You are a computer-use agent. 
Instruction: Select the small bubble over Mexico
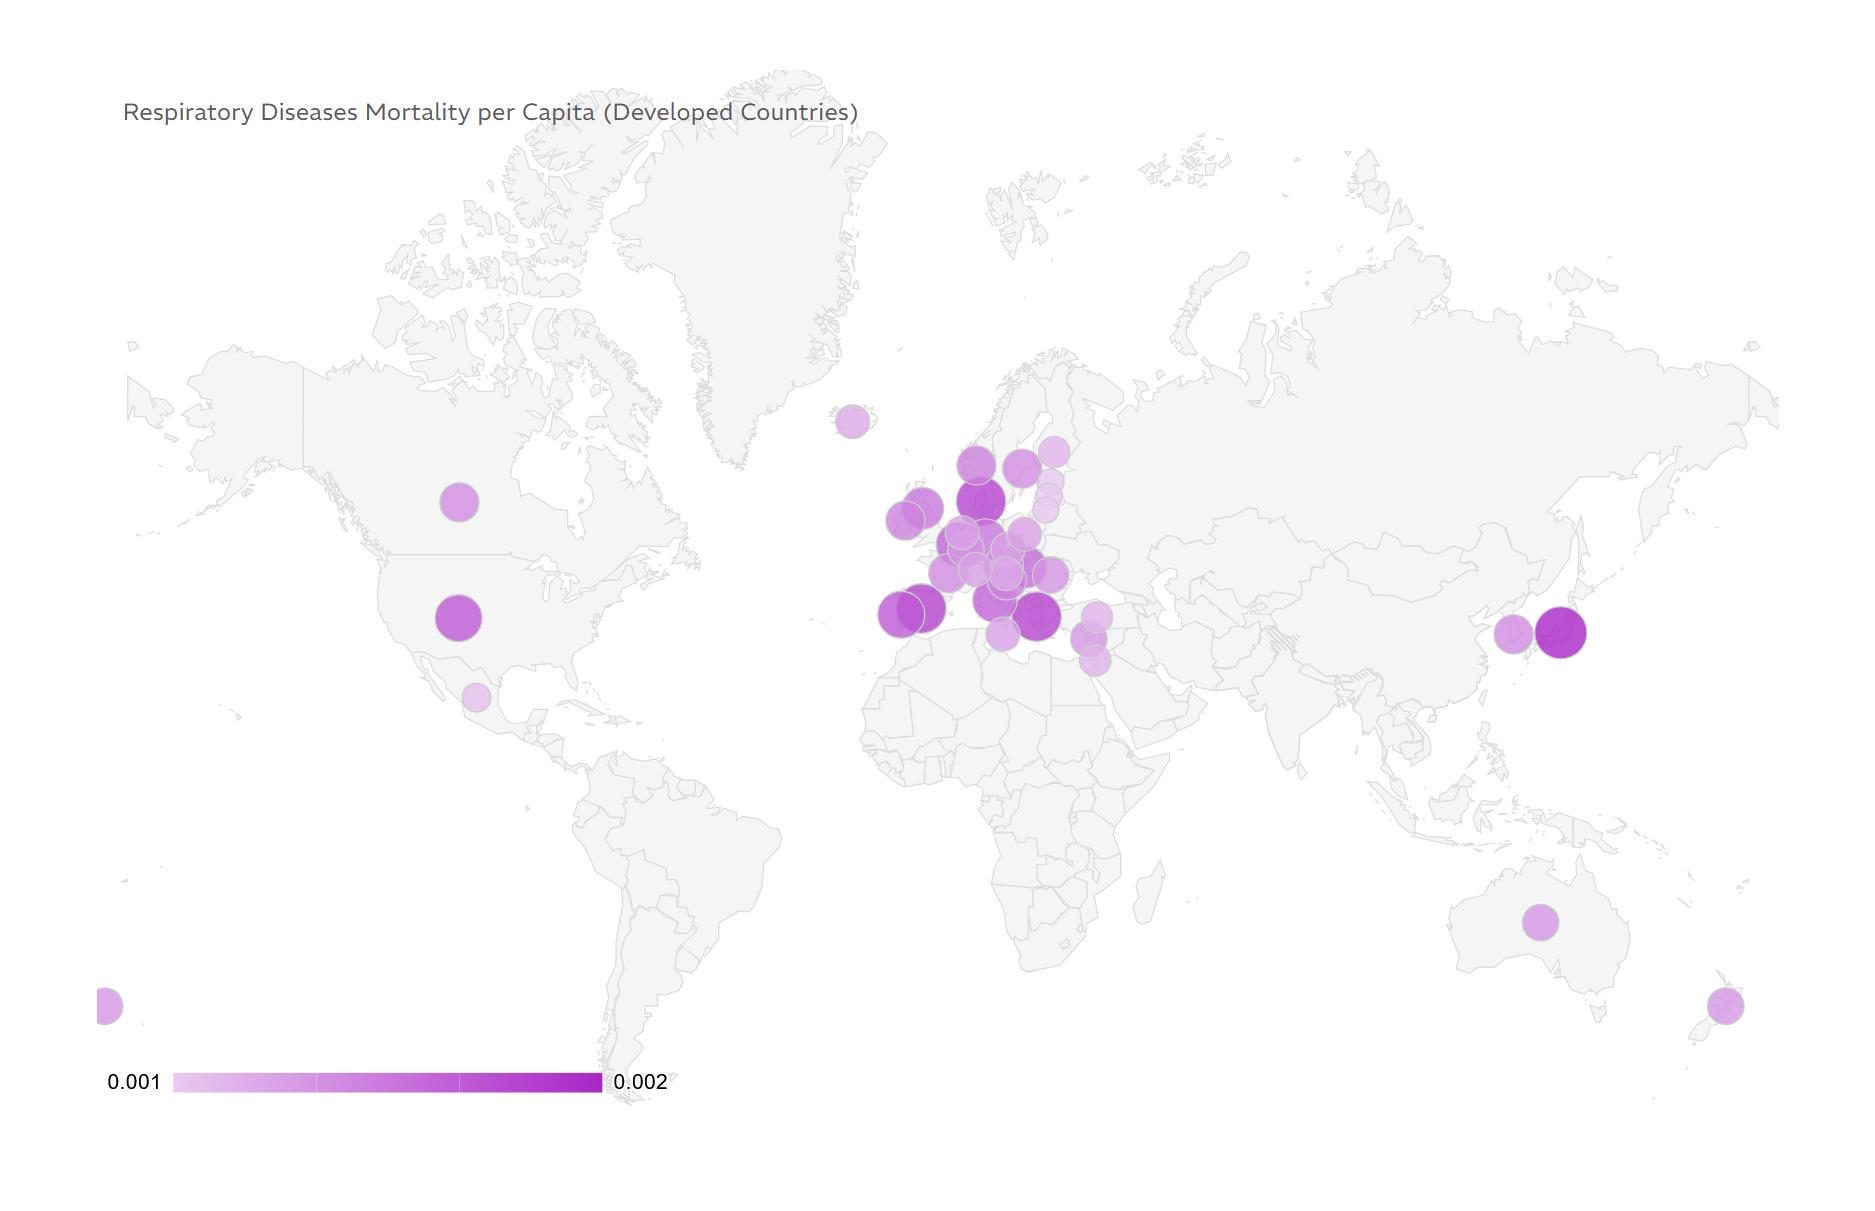[x=476, y=697]
